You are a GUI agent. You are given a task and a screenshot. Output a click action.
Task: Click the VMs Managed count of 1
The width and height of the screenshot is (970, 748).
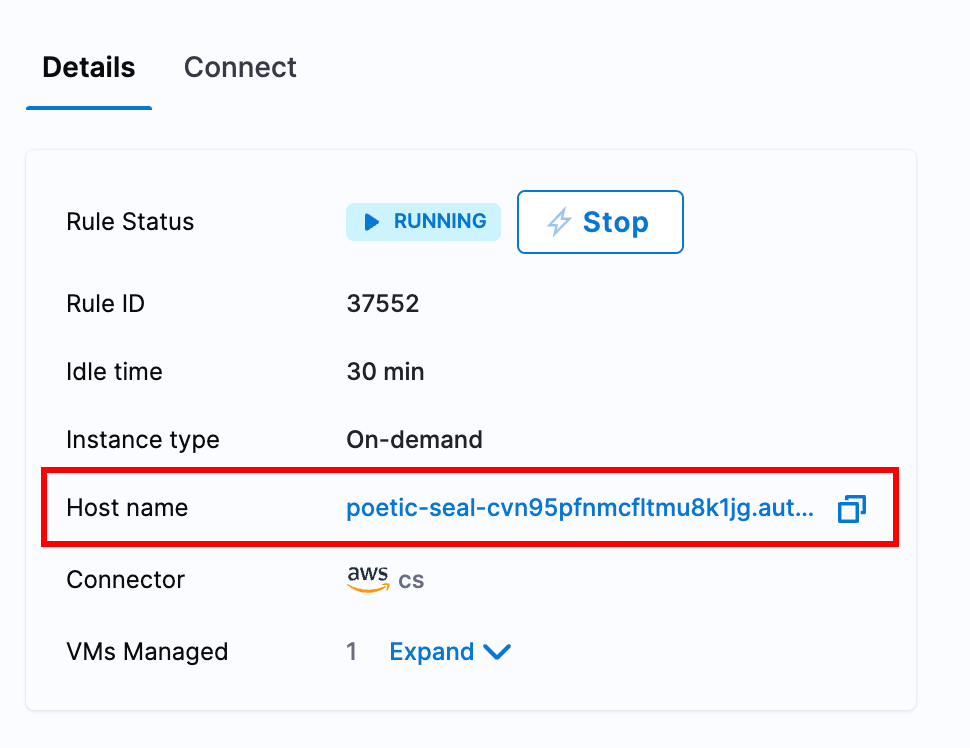352,652
